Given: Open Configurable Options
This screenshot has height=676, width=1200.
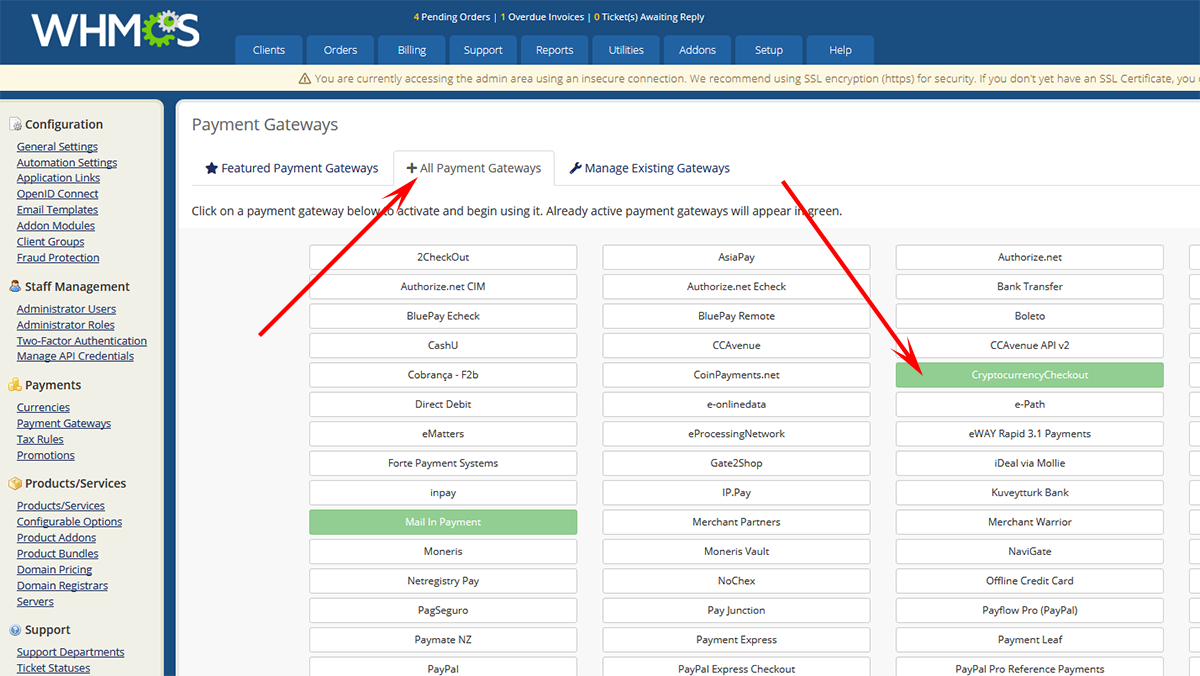Looking at the screenshot, I should click(x=69, y=522).
